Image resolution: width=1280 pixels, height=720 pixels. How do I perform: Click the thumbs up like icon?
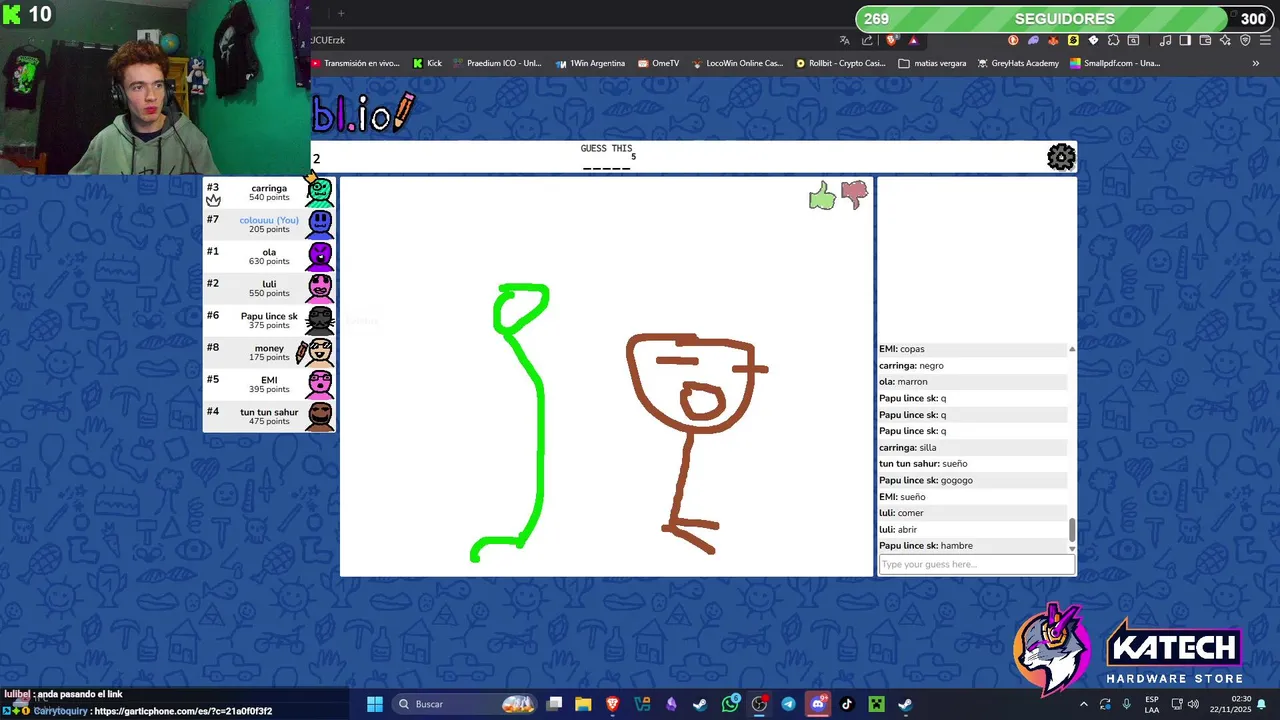pyautogui.click(x=822, y=196)
